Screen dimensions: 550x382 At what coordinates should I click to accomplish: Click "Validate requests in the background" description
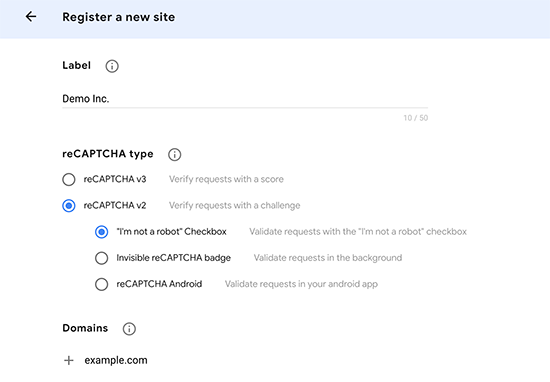click(328, 258)
